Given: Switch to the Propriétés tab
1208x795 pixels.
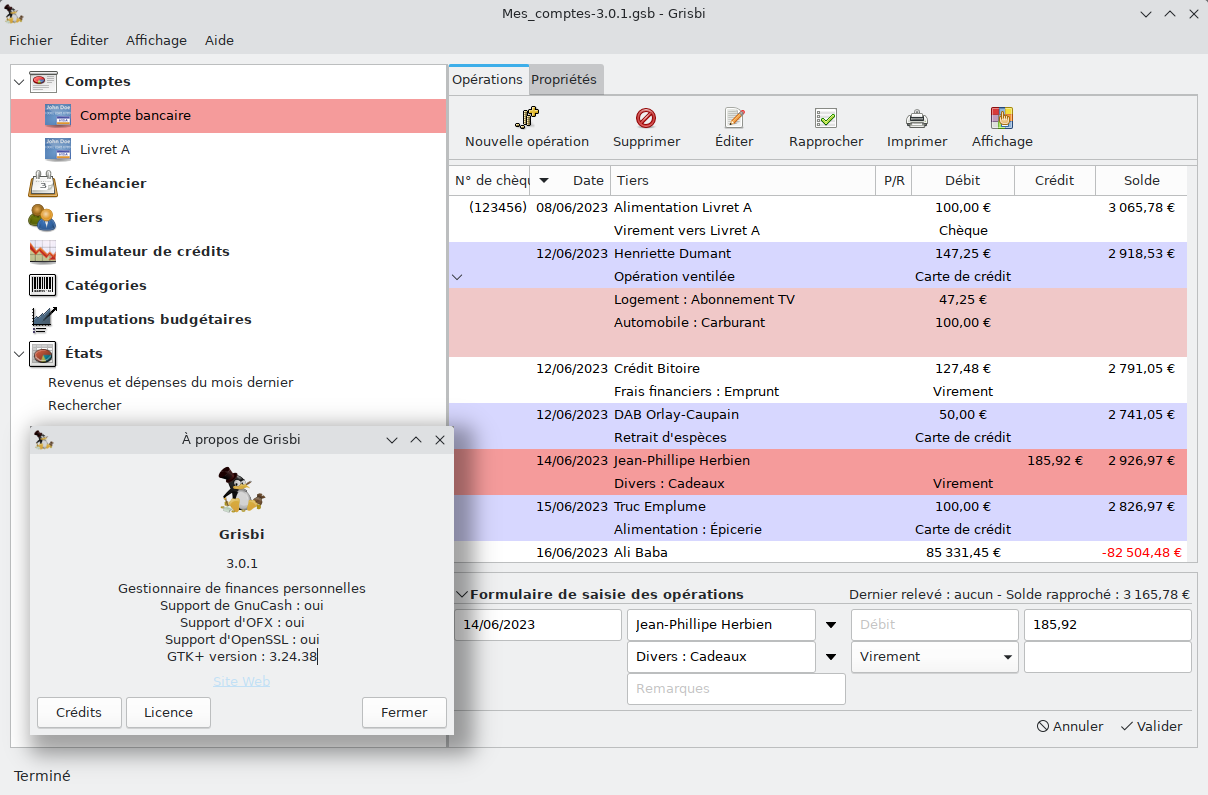Looking at the screenshot, I should coord(564,79).
